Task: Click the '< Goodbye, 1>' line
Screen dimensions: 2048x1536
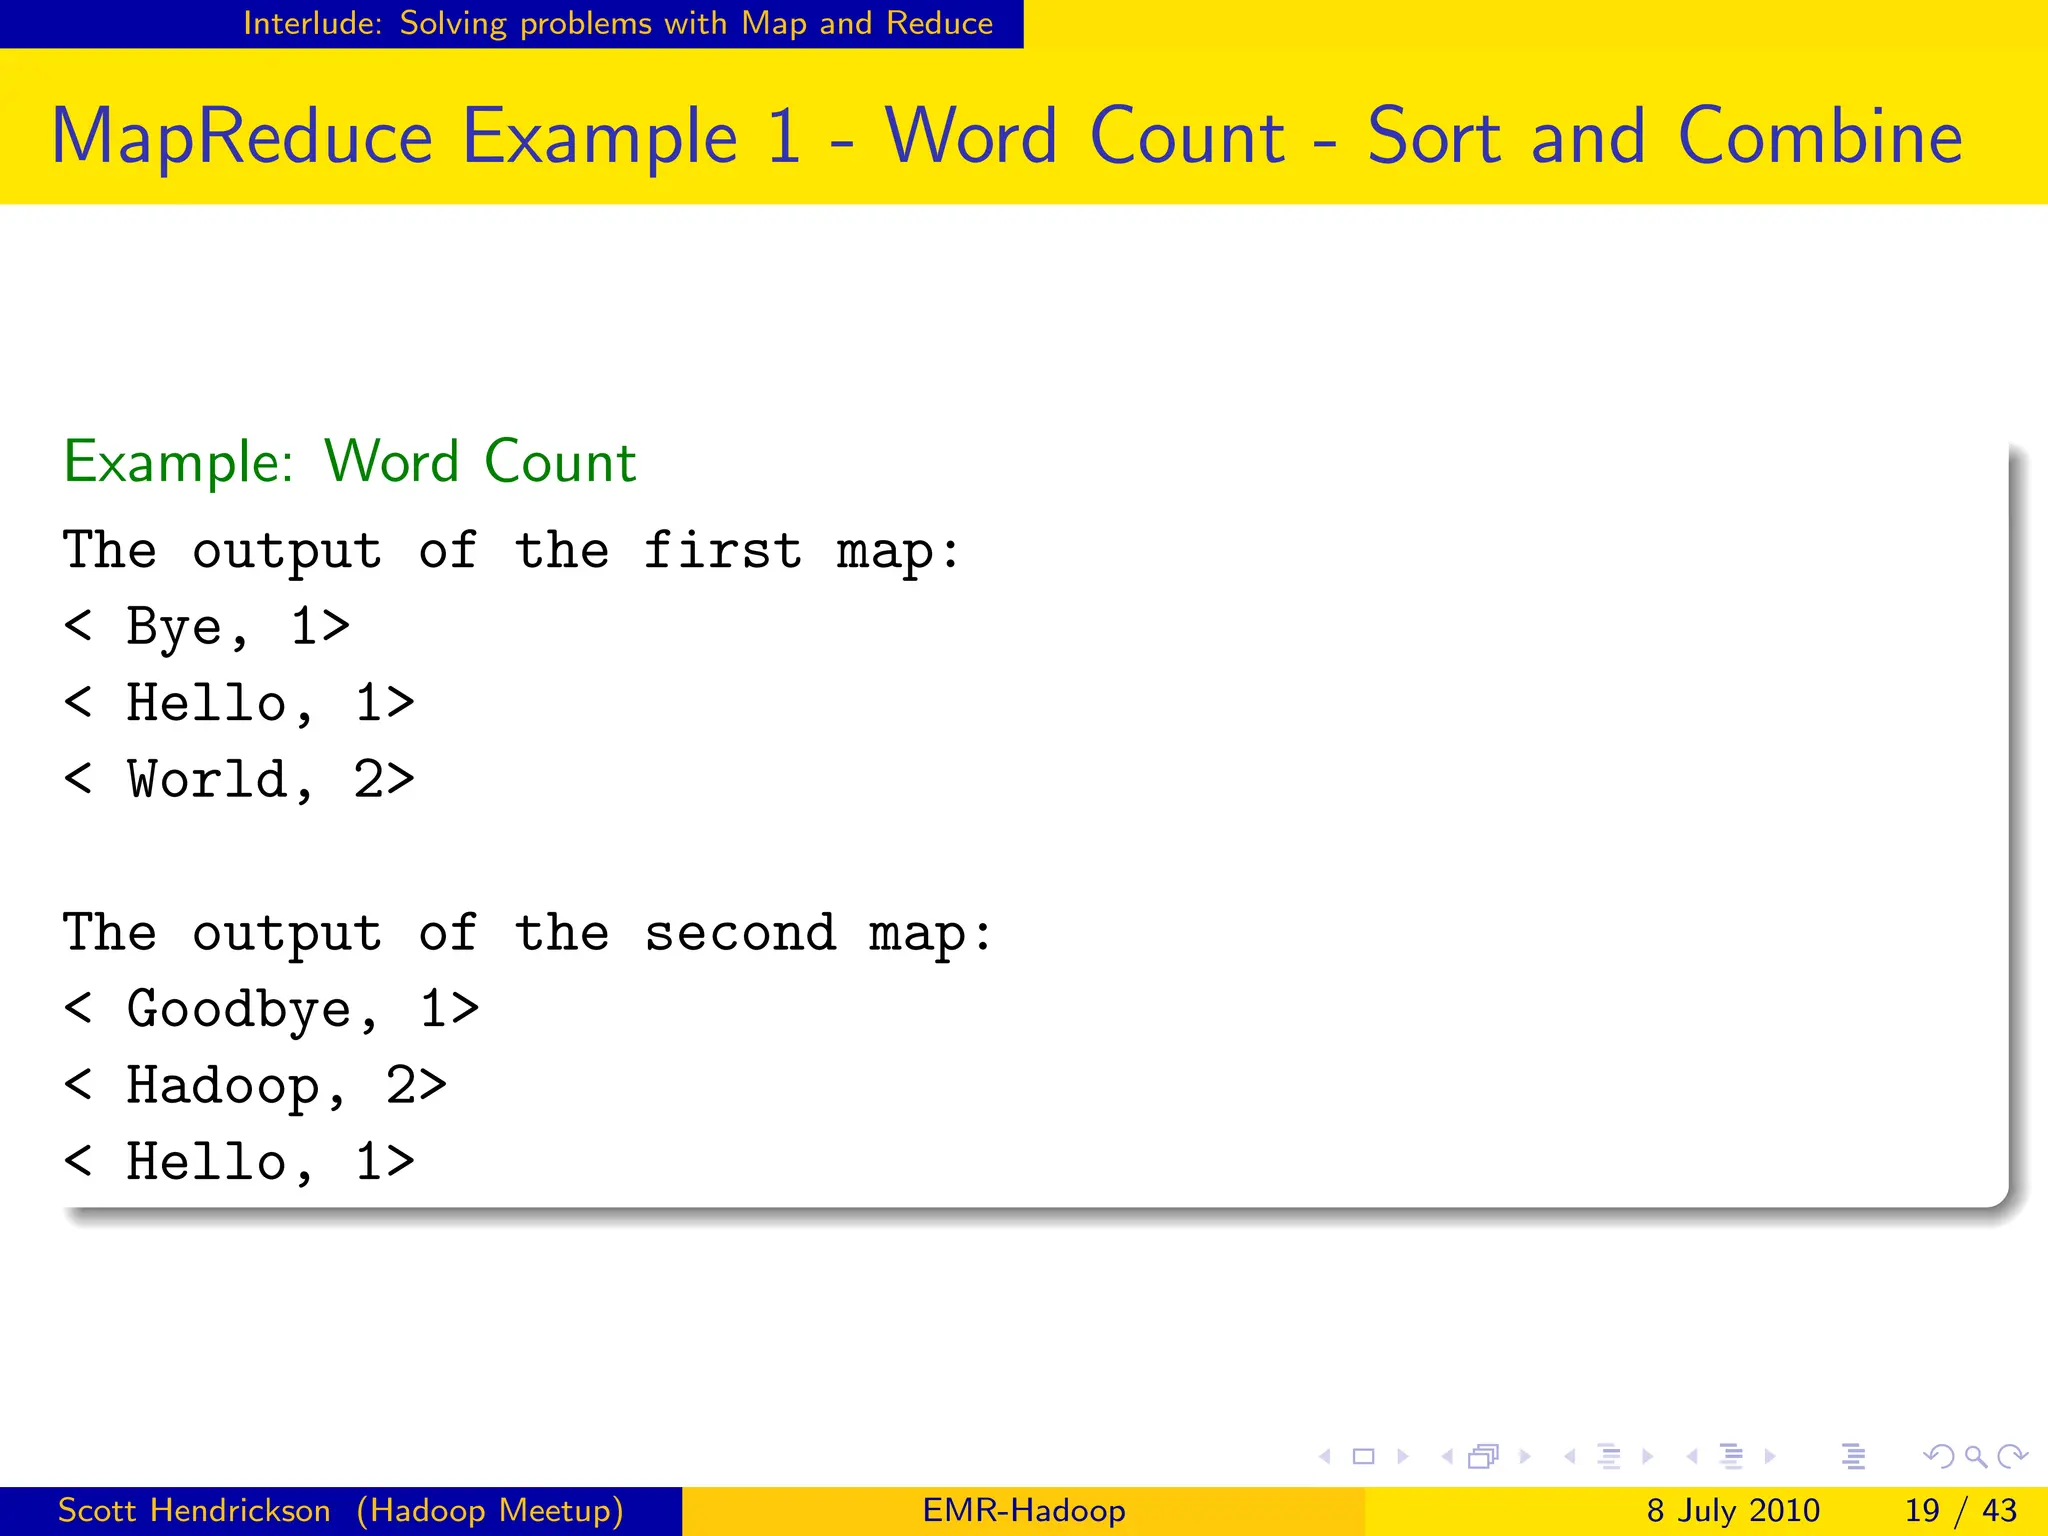Action: (271, 1010)
